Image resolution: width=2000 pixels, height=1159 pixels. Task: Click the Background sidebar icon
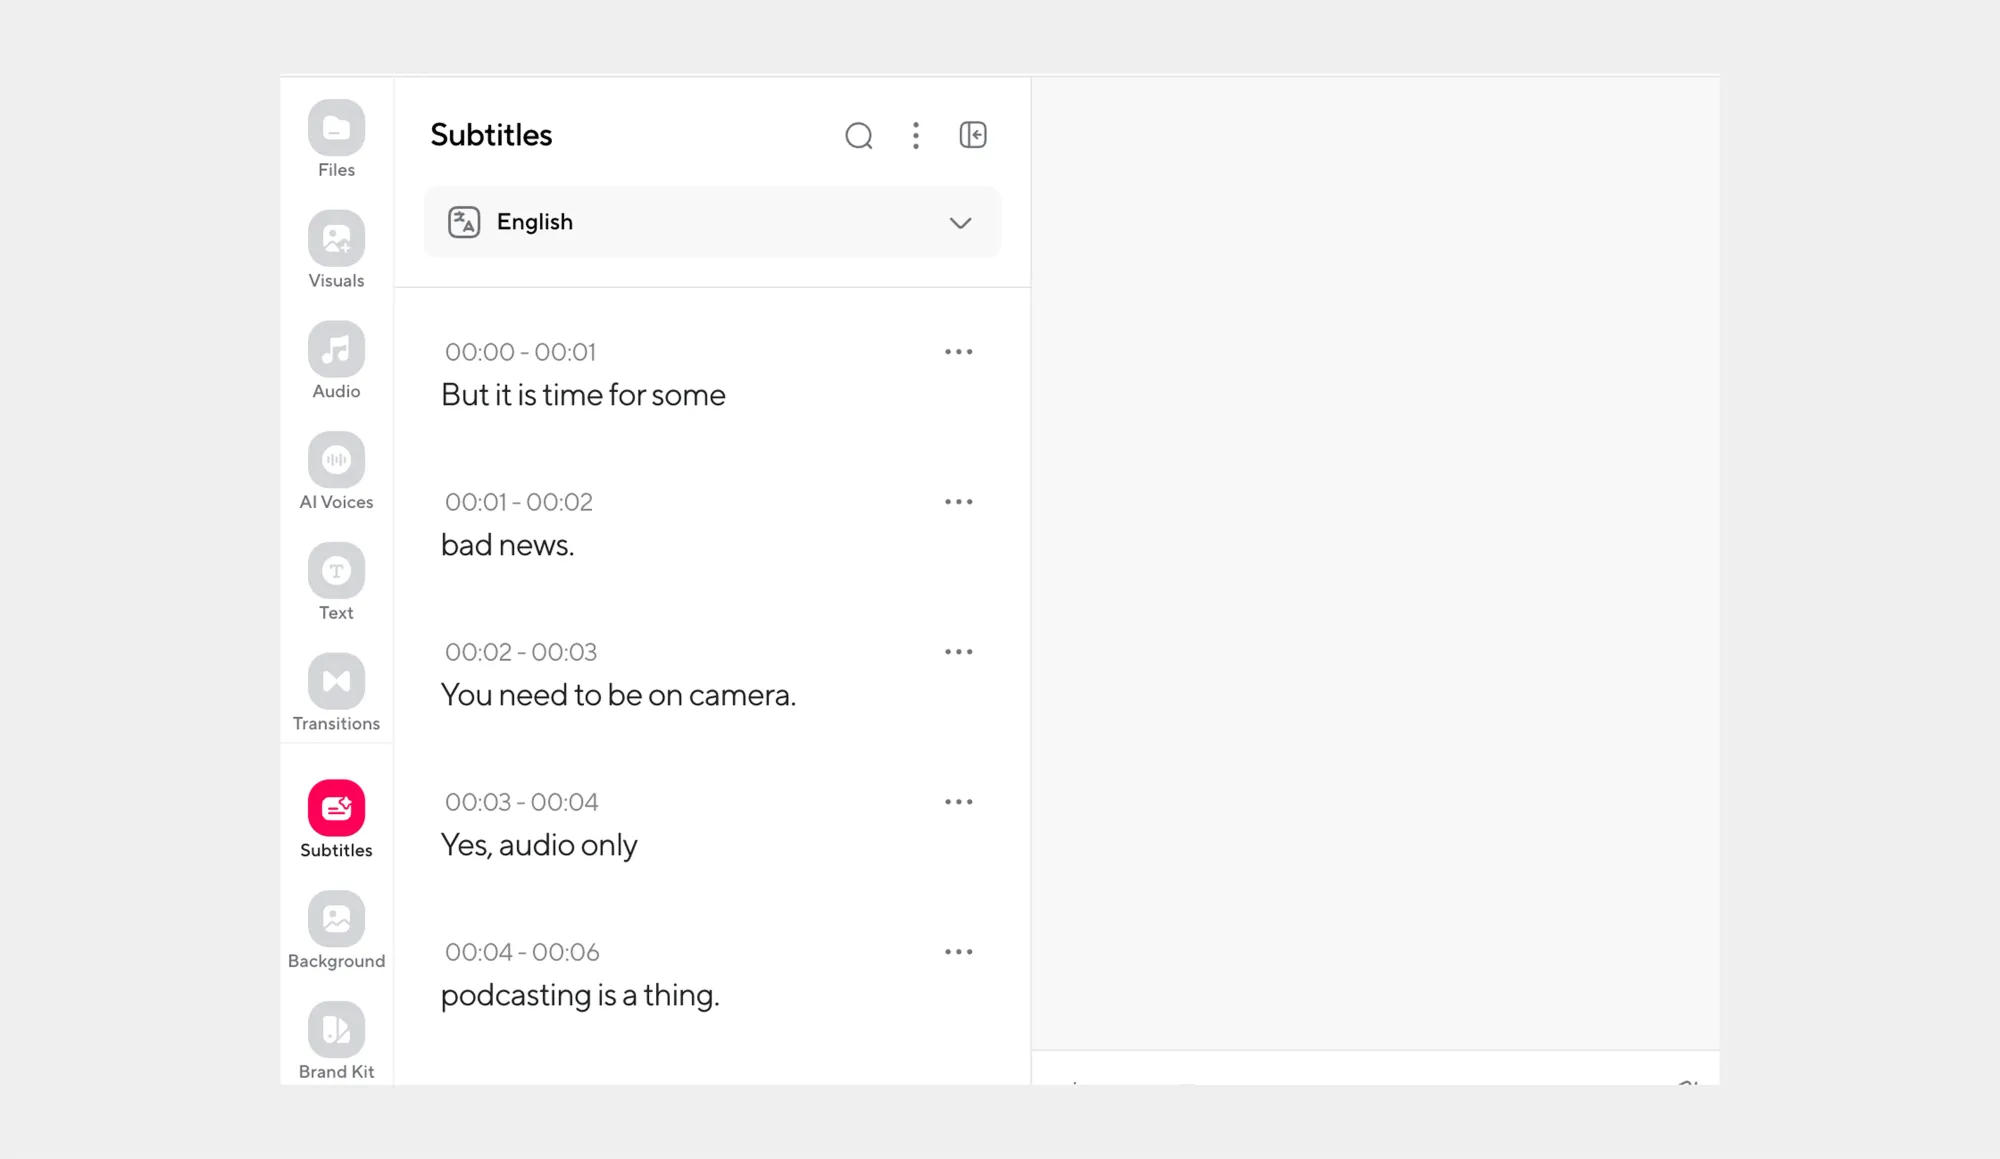[336, 919]
